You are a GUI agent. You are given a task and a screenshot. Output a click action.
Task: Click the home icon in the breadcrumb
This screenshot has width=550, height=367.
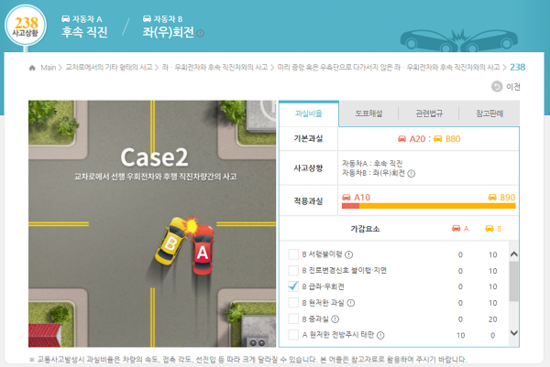point(32,68)
